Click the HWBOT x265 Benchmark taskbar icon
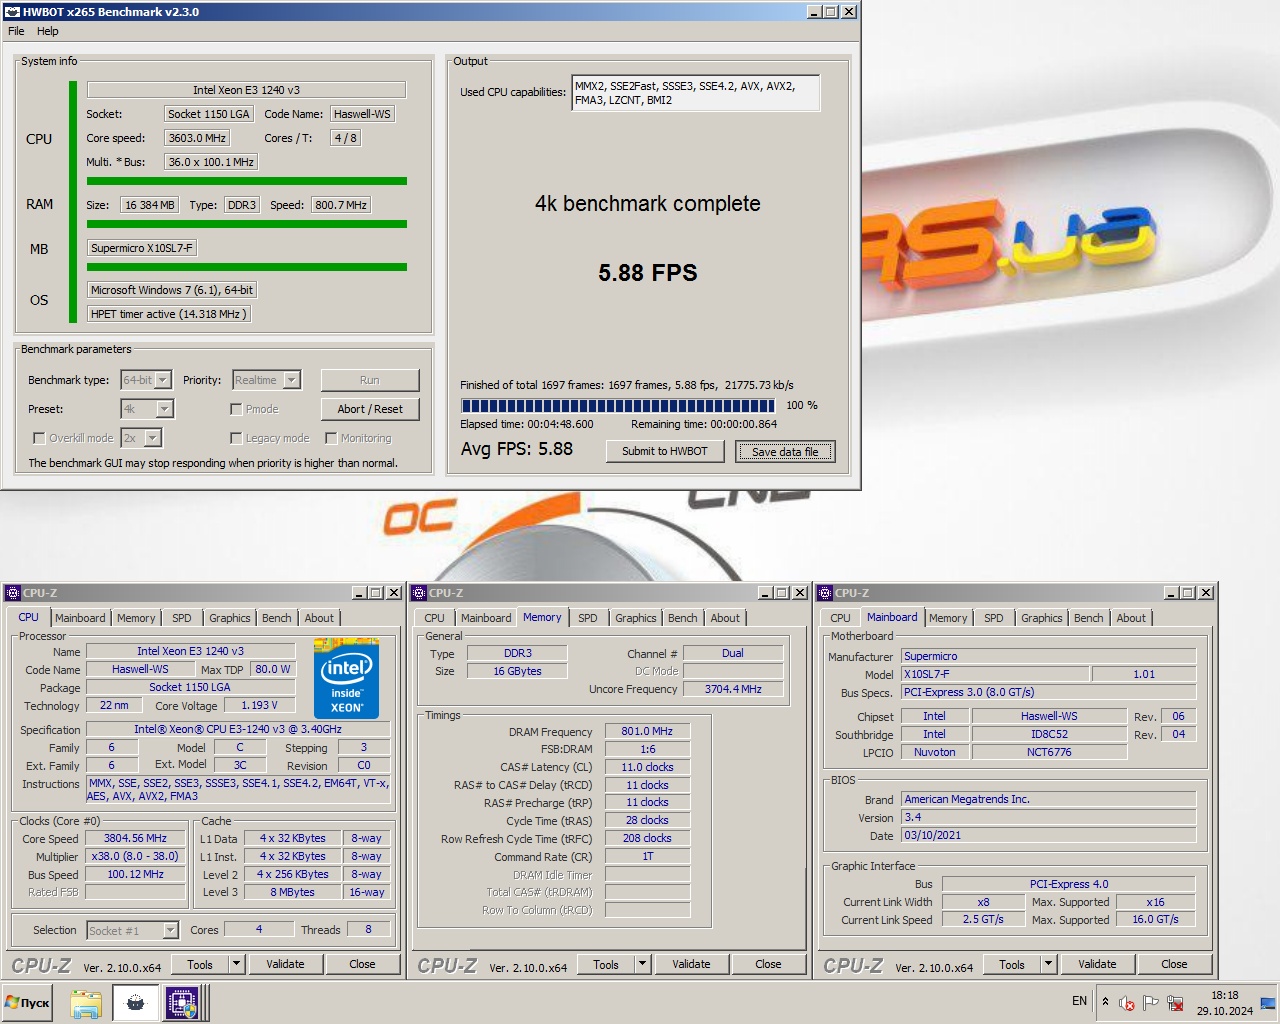1280x1024 pixels. tap(135, 1003)
